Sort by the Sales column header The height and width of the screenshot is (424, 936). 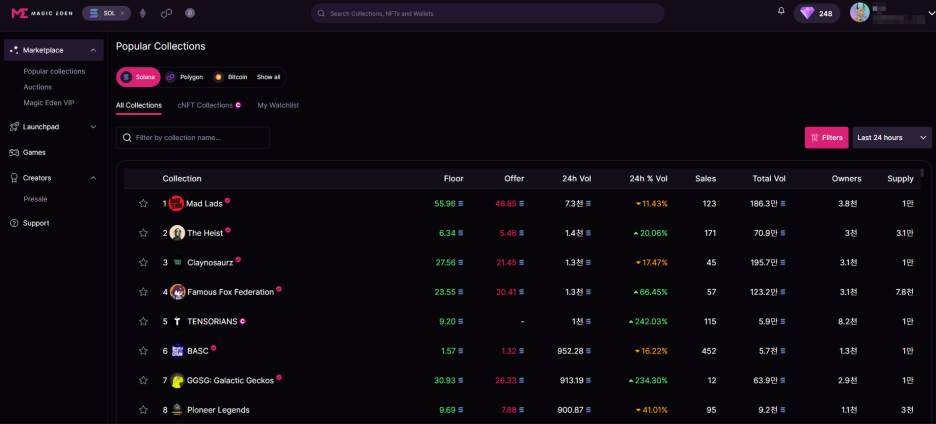(706, 179)
